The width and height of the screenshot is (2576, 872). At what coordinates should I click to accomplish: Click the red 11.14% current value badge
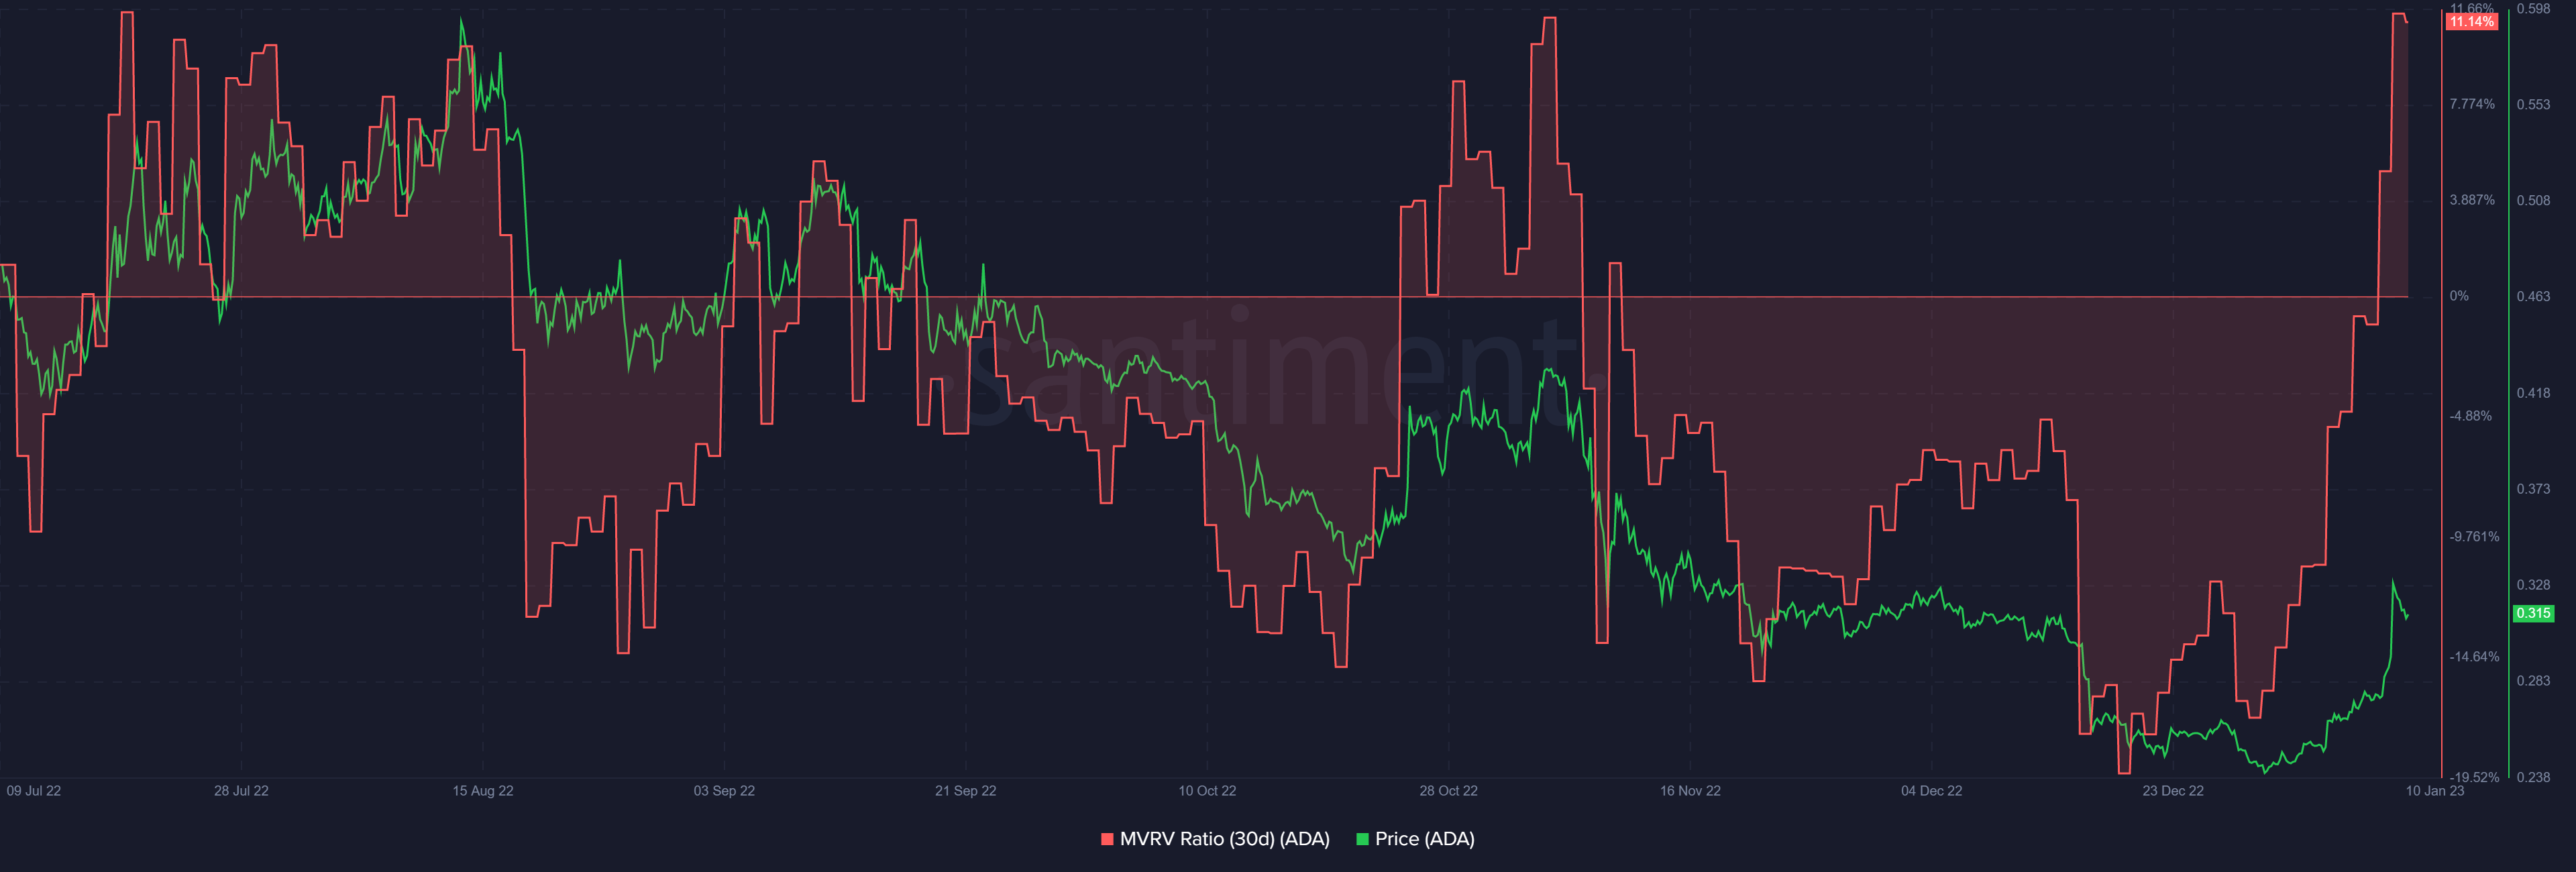tap(2471, 22)
